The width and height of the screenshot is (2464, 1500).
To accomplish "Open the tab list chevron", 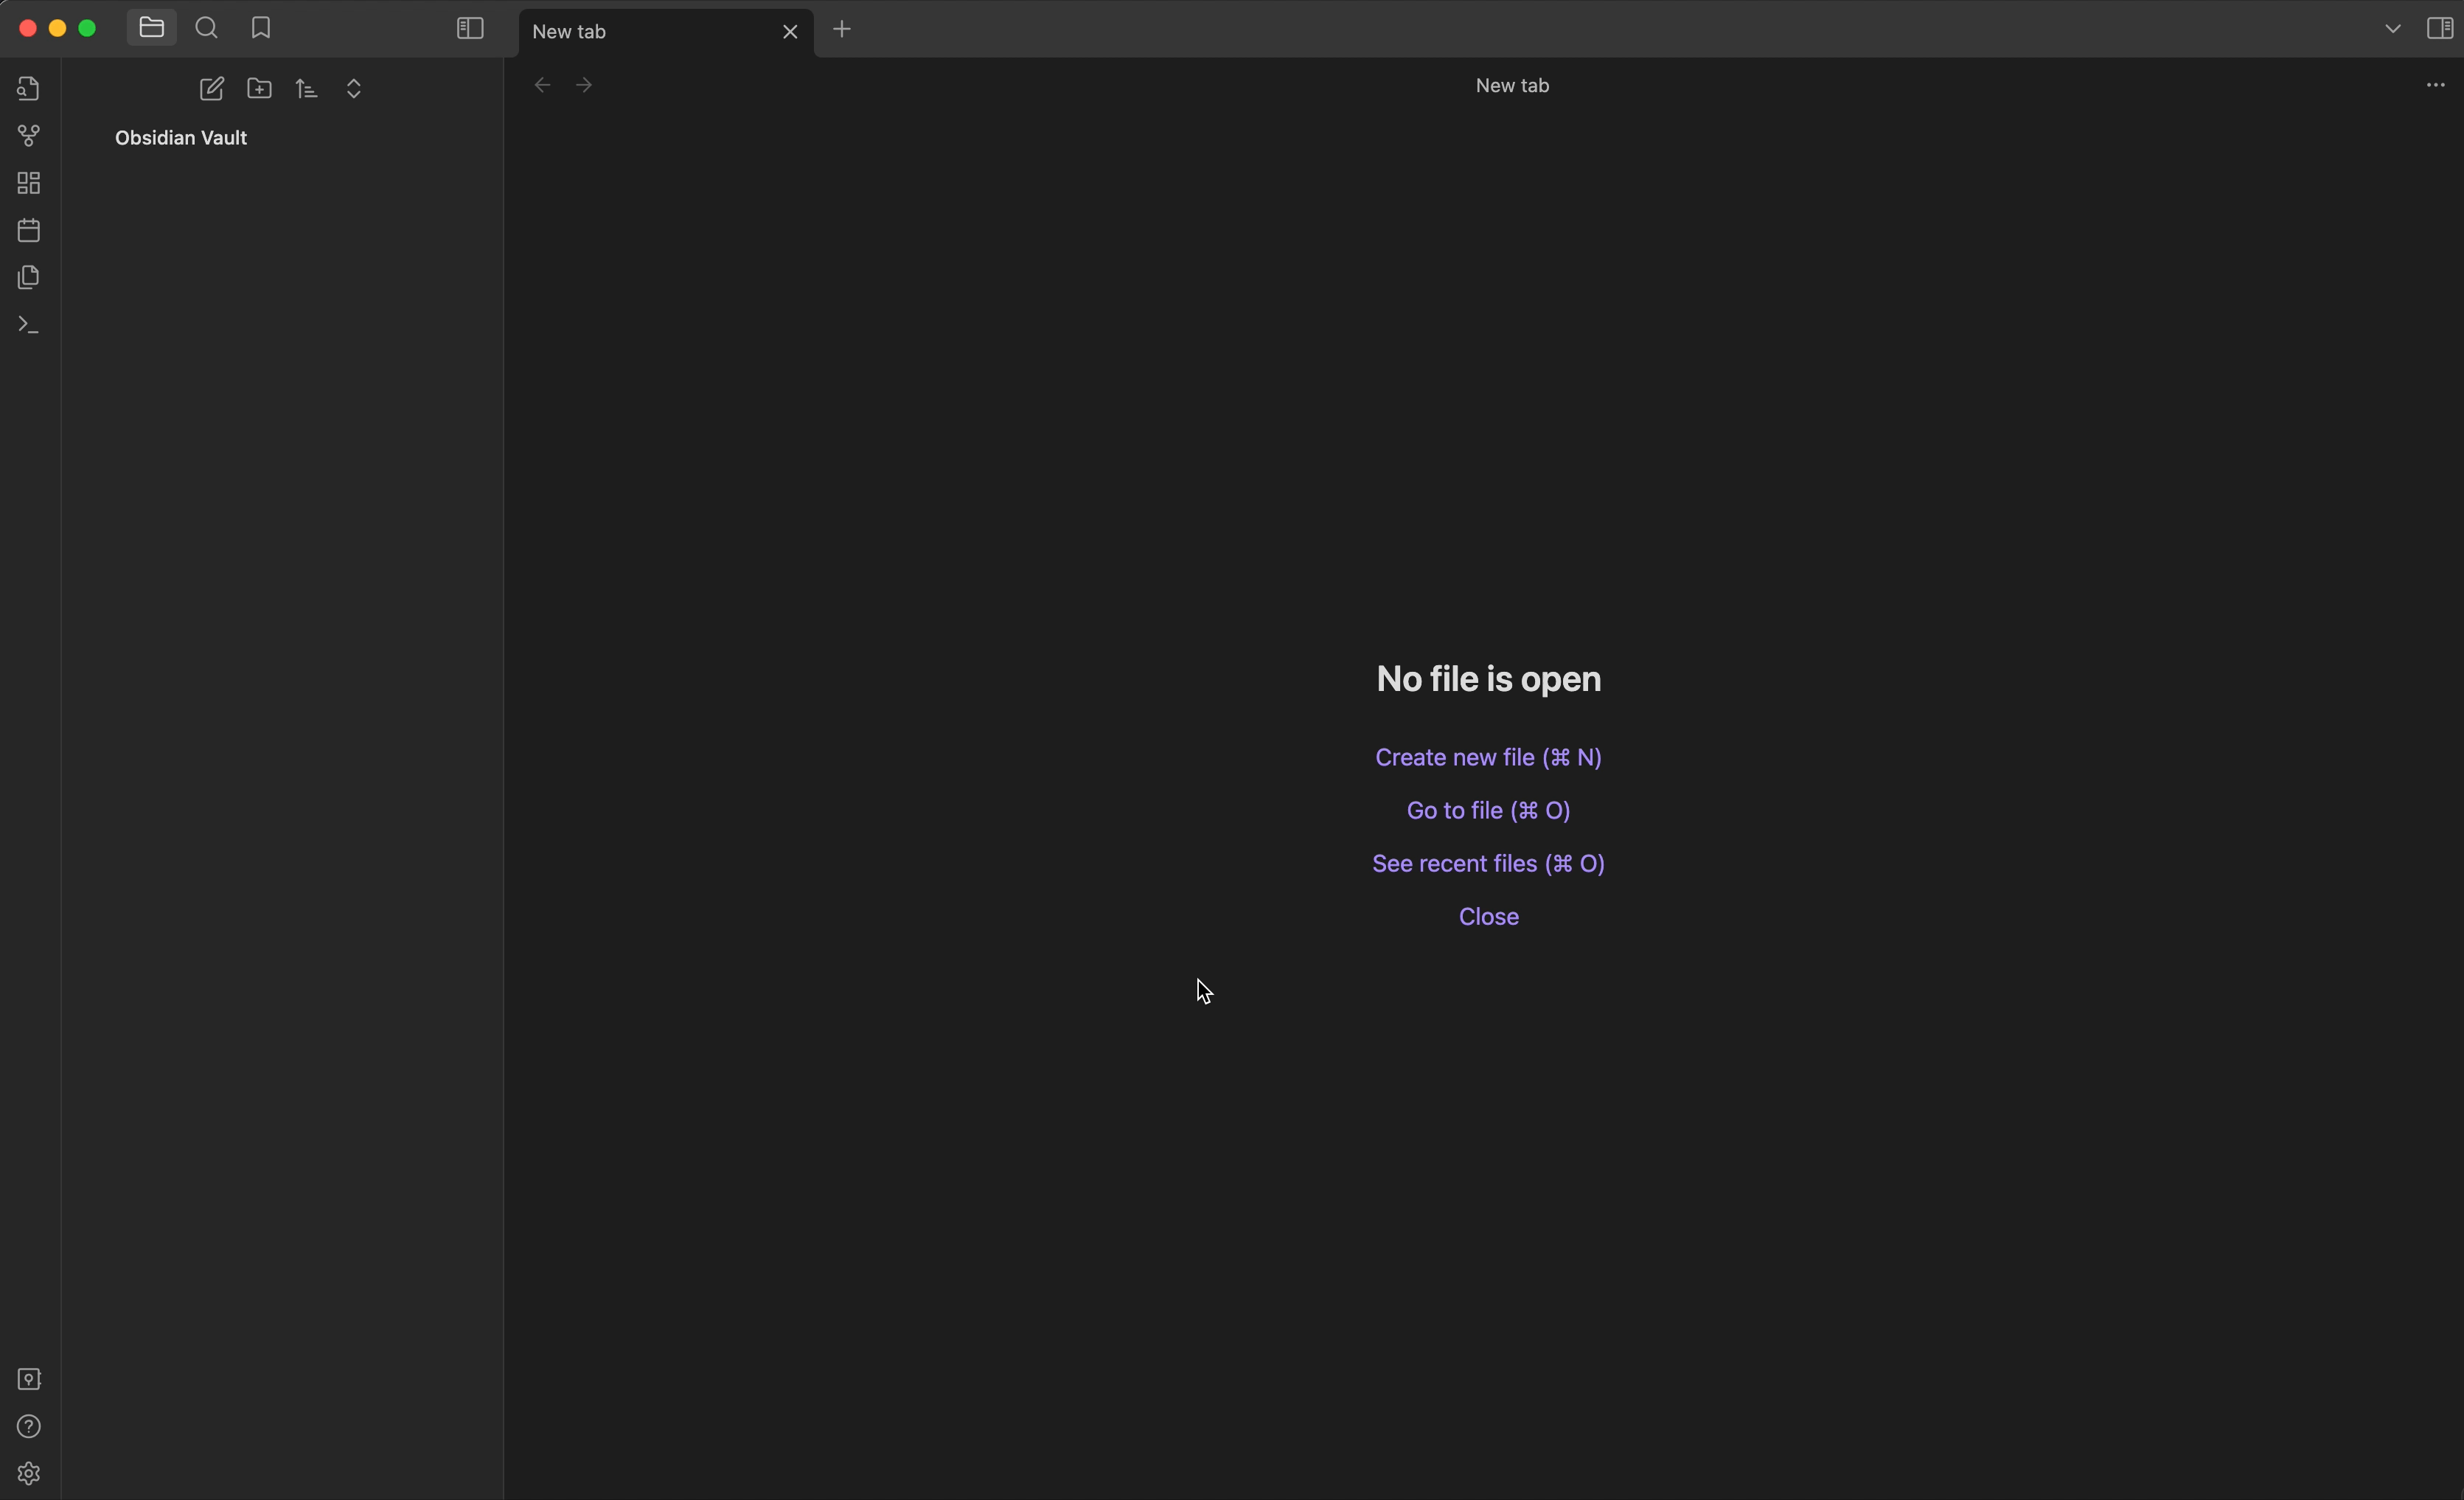I will click(x=2392, y=28).
